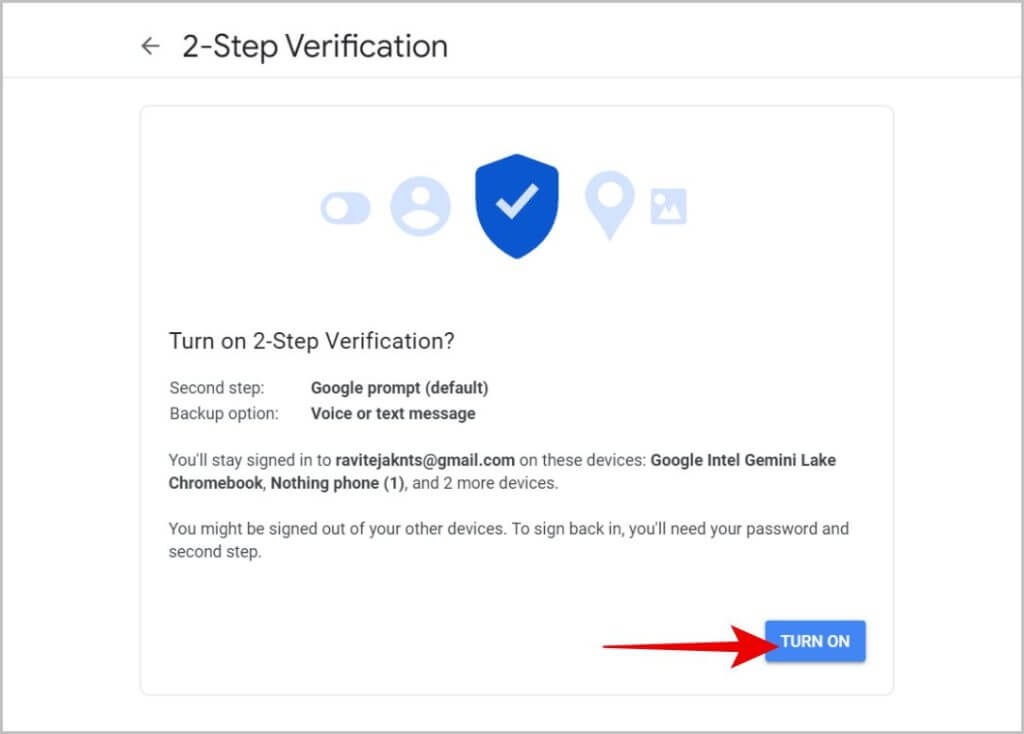
Task: Click the white checkmark inside the shield
Action: coord(517,202)
